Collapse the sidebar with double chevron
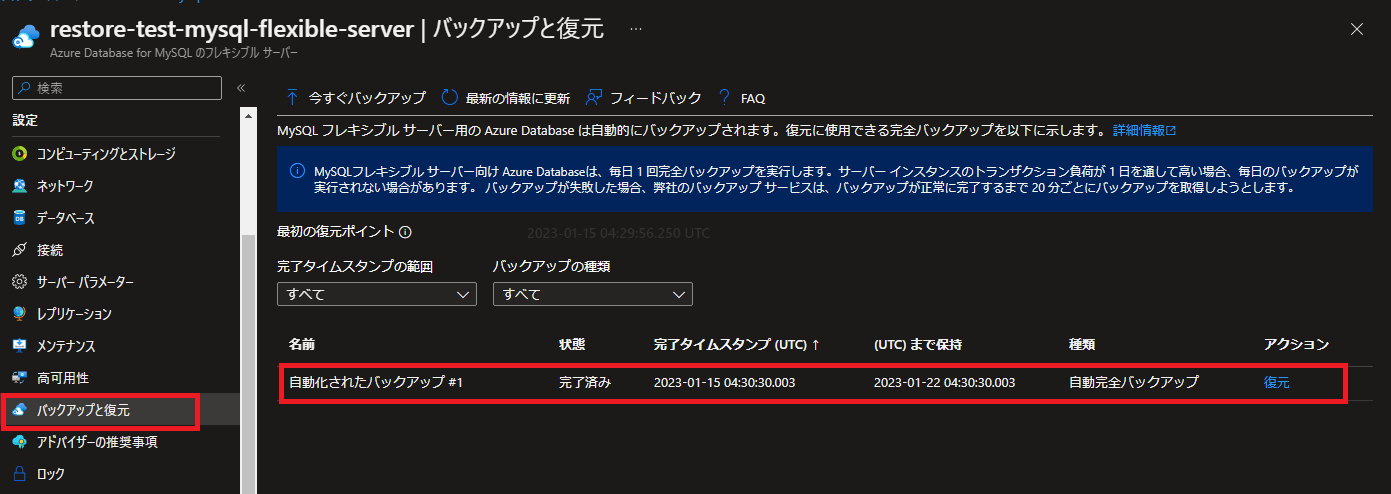The image size is (1391, 494). click(241, 88)
